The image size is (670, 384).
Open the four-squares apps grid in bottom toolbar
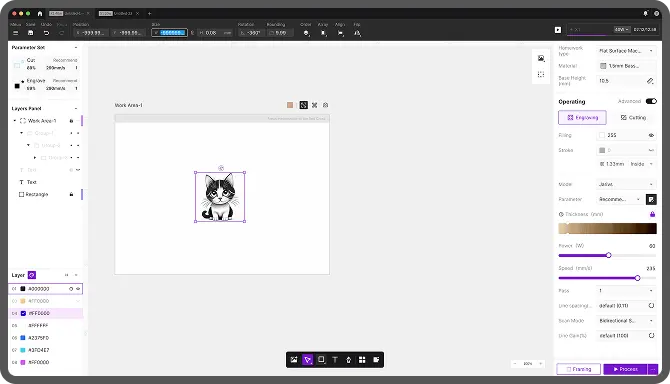click(x=362, y=360)
